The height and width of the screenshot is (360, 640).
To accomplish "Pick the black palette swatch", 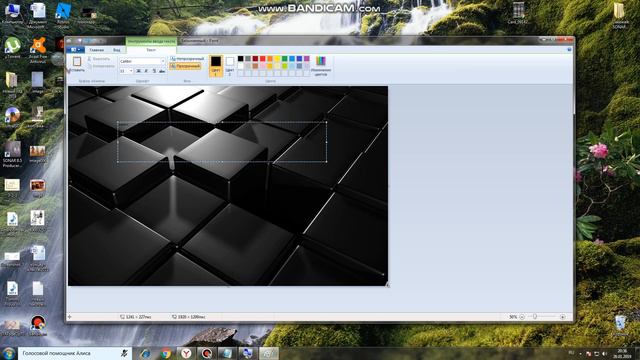I will [x=240, y=59].
